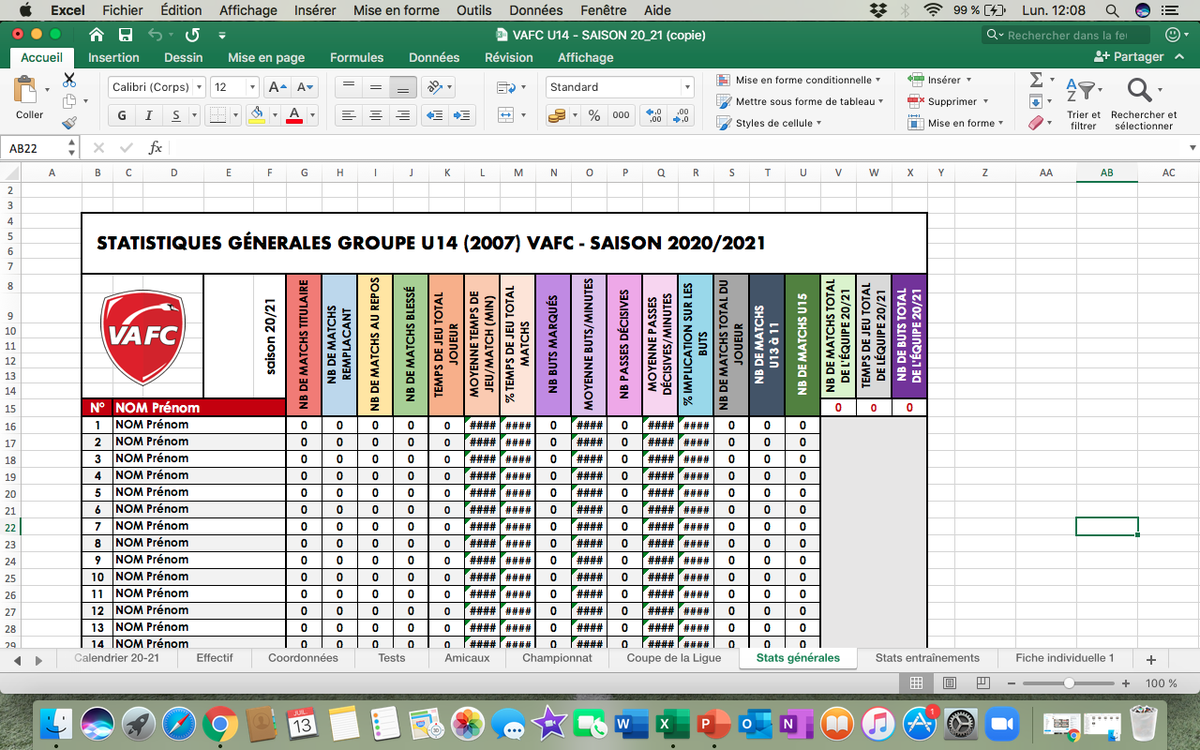Click the eraser clear icon

[1037, 123]
